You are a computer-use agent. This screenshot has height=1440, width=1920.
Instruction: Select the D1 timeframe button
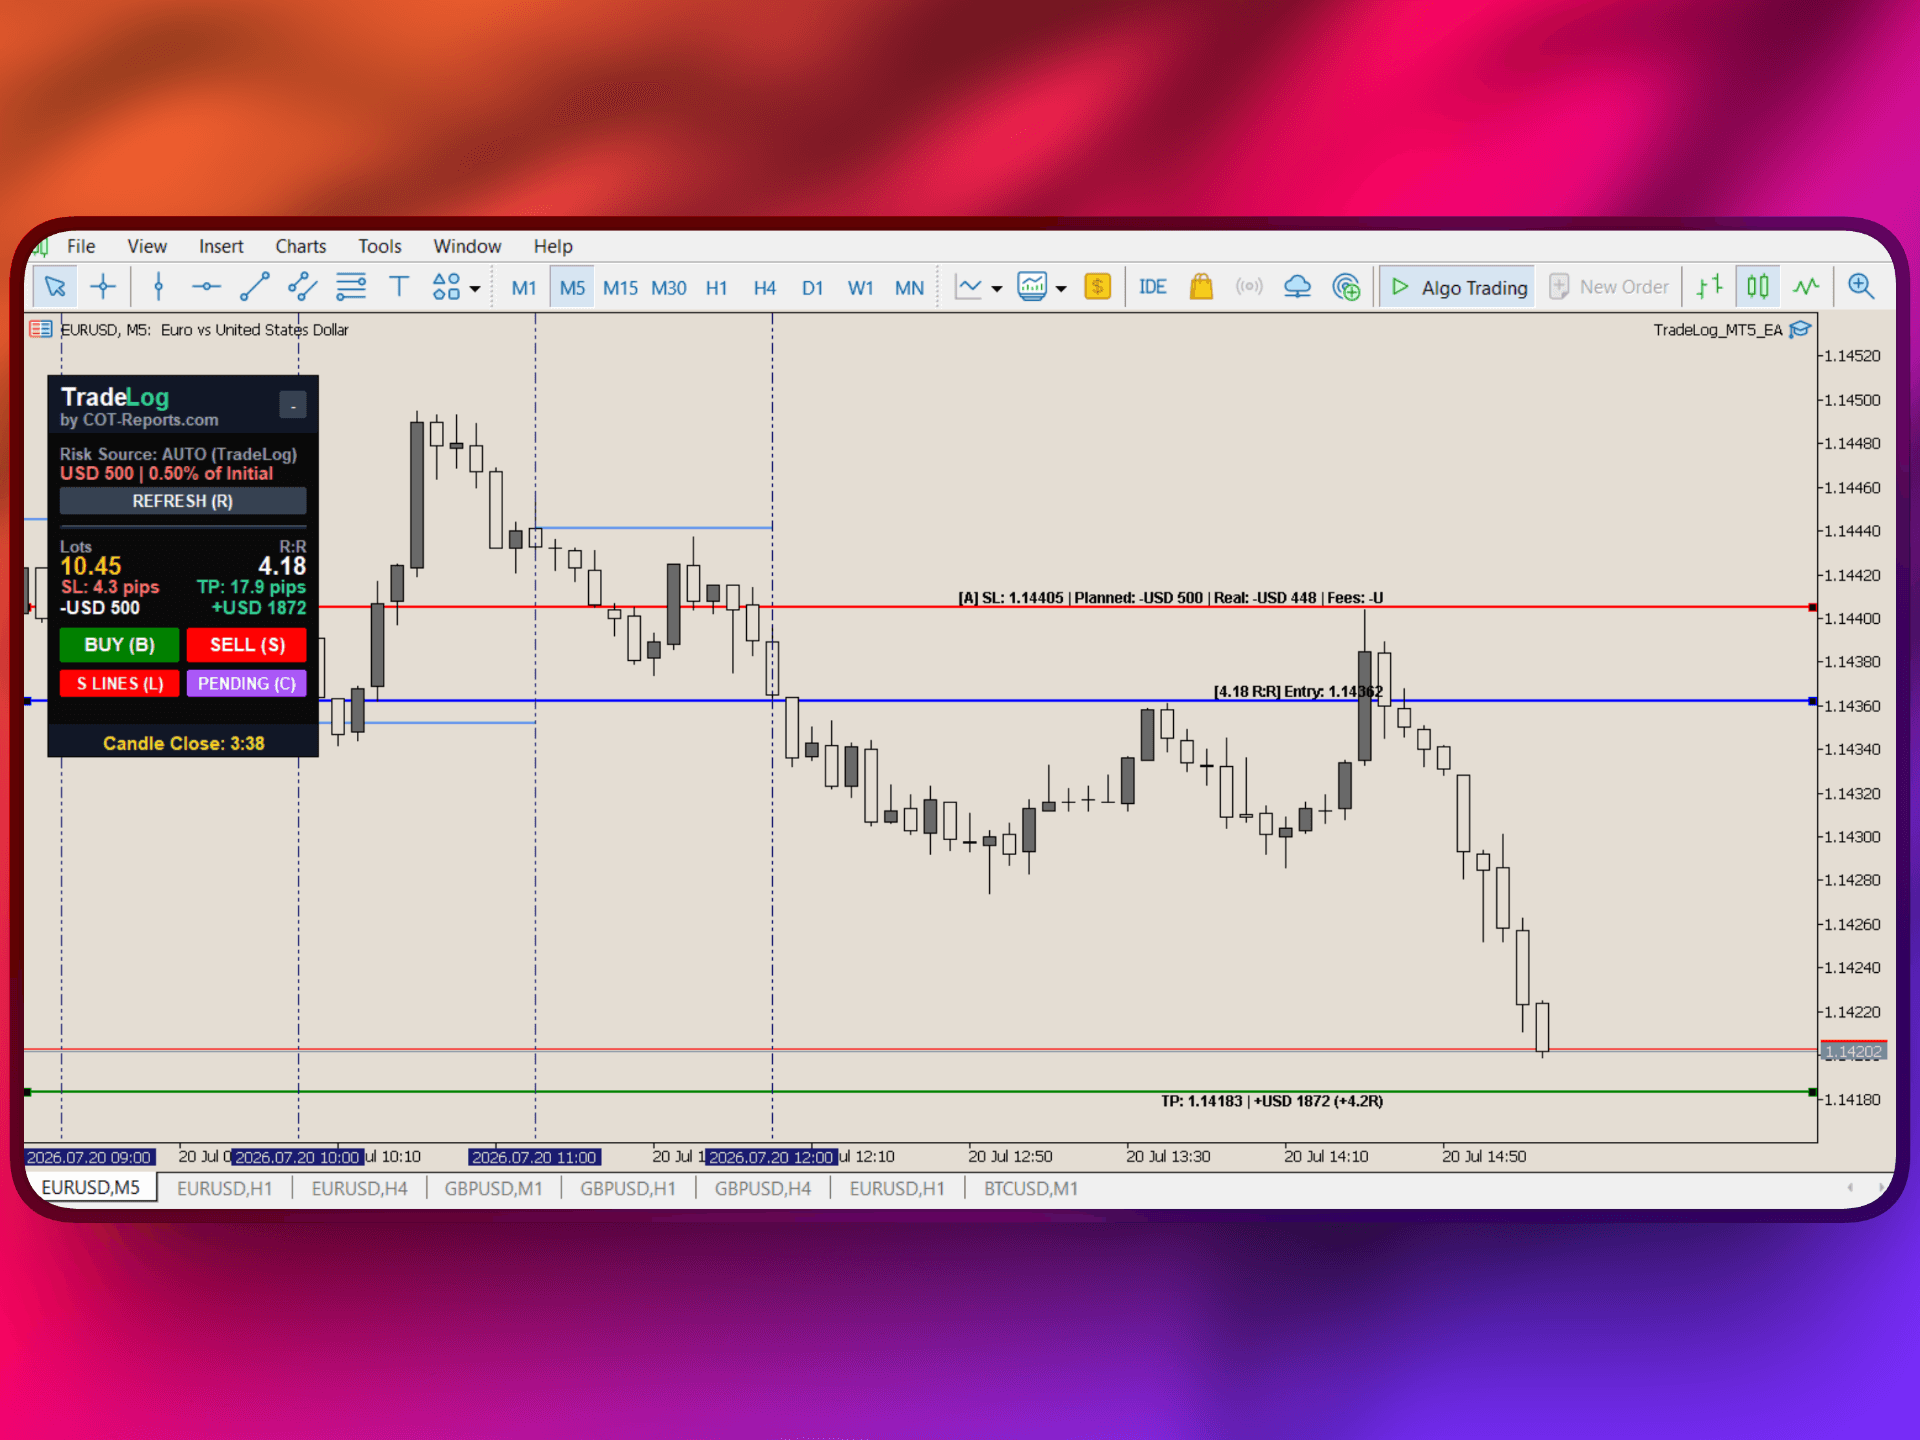pyautogui.click(x=813, y=288)
